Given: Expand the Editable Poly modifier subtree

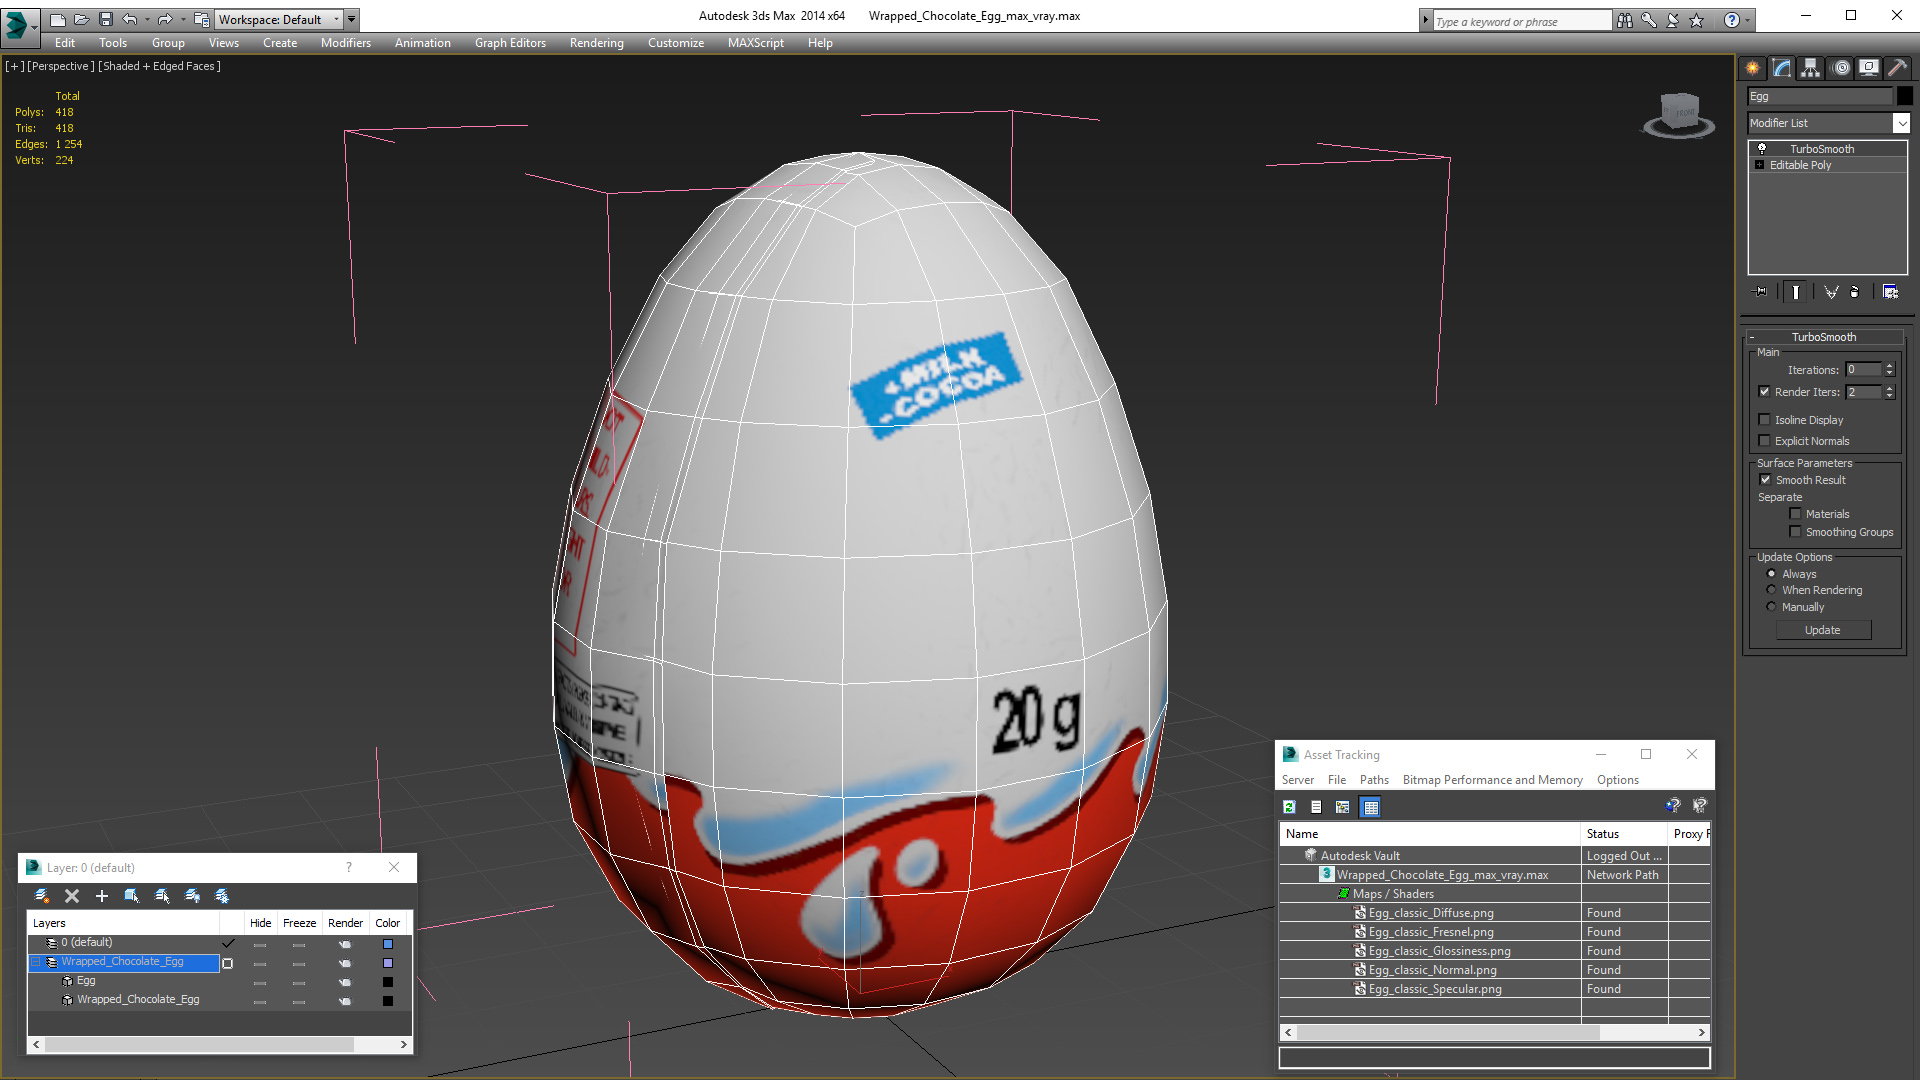Looking at the screenshot, I should click(1760, 165).
